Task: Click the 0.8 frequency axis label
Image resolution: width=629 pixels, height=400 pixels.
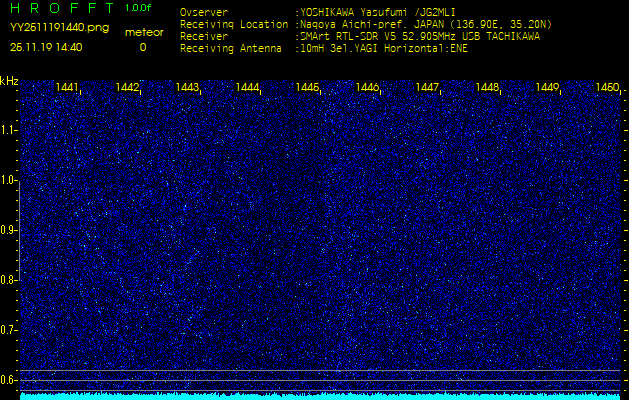Action: tap(8, 280)
